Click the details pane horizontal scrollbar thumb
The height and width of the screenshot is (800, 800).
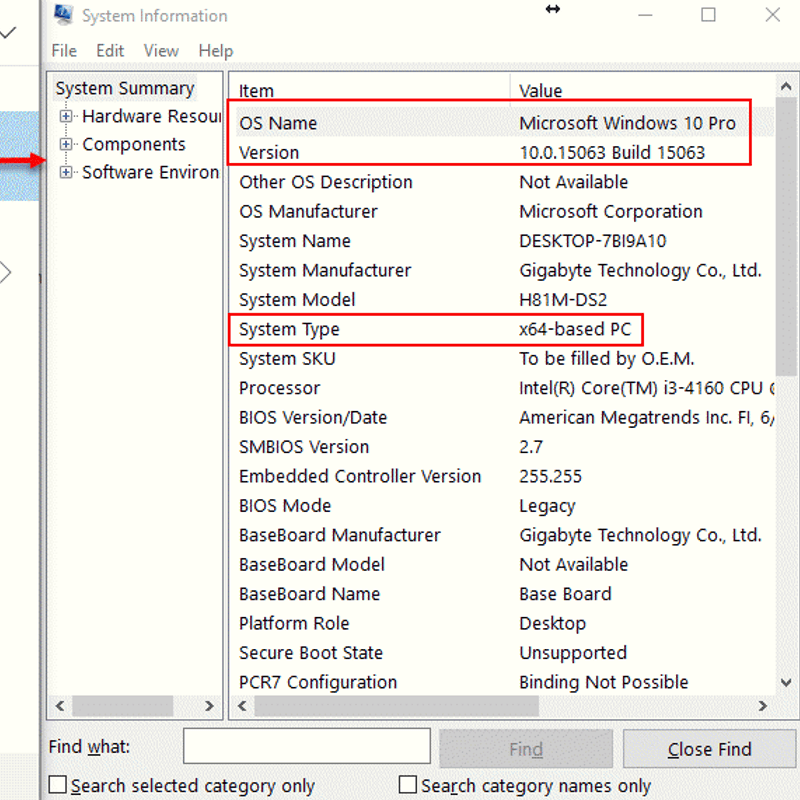tap(396, 706)
